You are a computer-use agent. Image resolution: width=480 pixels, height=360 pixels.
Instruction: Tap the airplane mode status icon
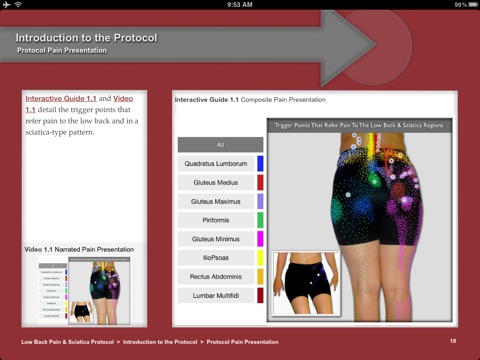click(x=6, y=4)
